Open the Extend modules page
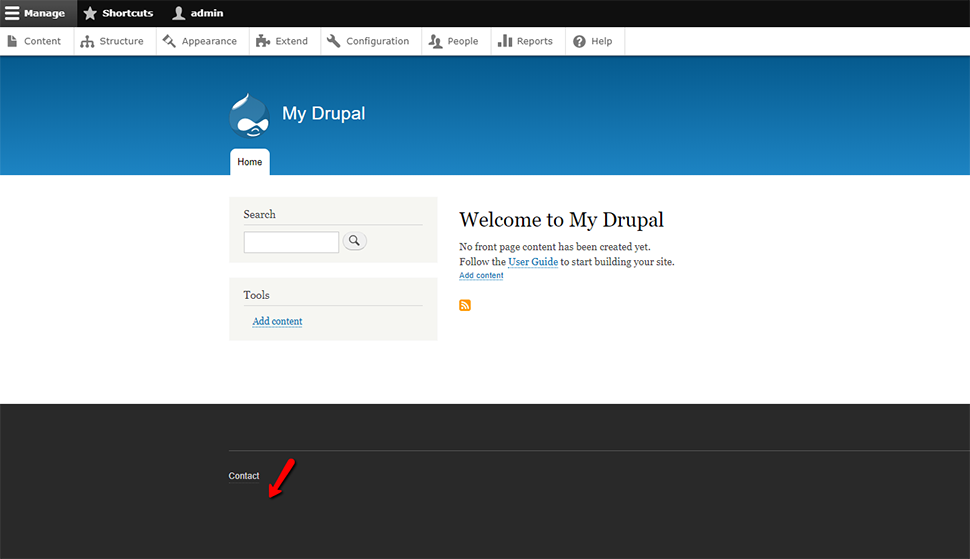The width and height of the screenshot is (970, 559). (x=282, y=41)
